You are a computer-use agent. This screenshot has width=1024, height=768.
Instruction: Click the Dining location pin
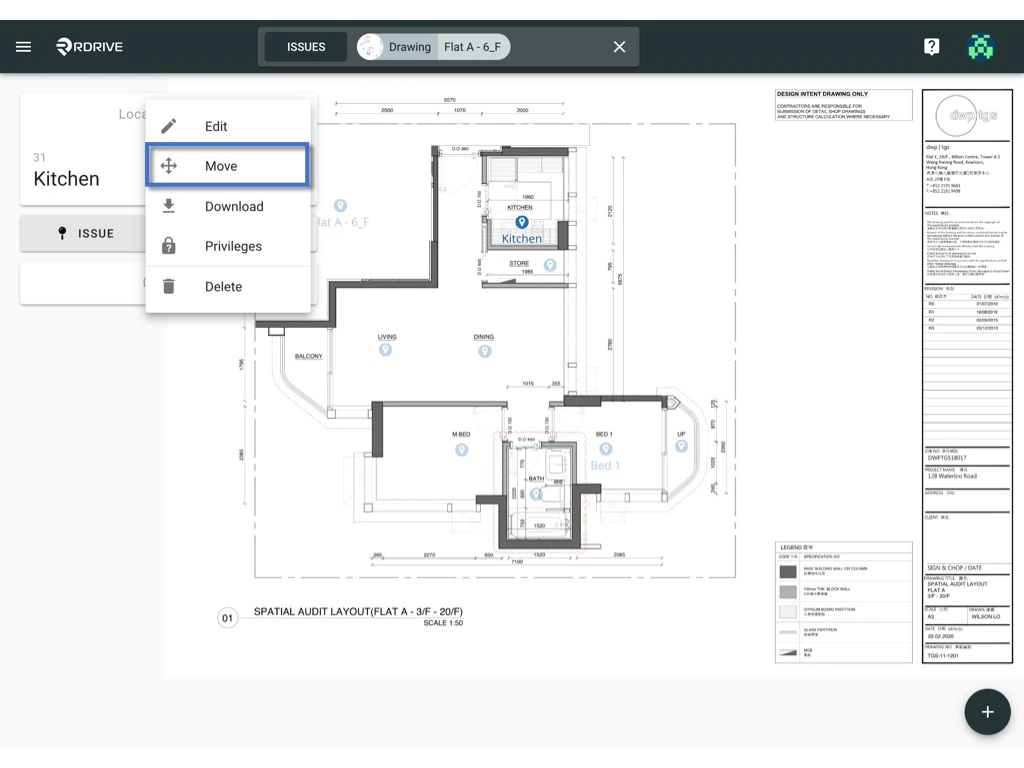point(484,351)
